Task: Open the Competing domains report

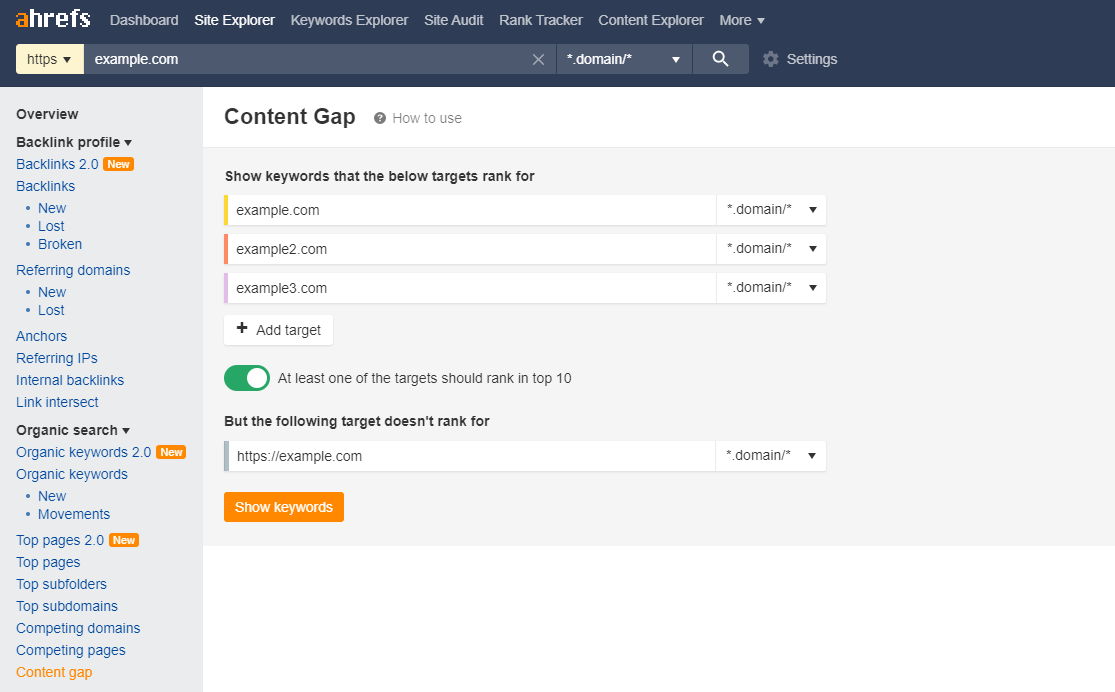Action: coord(77,627)
